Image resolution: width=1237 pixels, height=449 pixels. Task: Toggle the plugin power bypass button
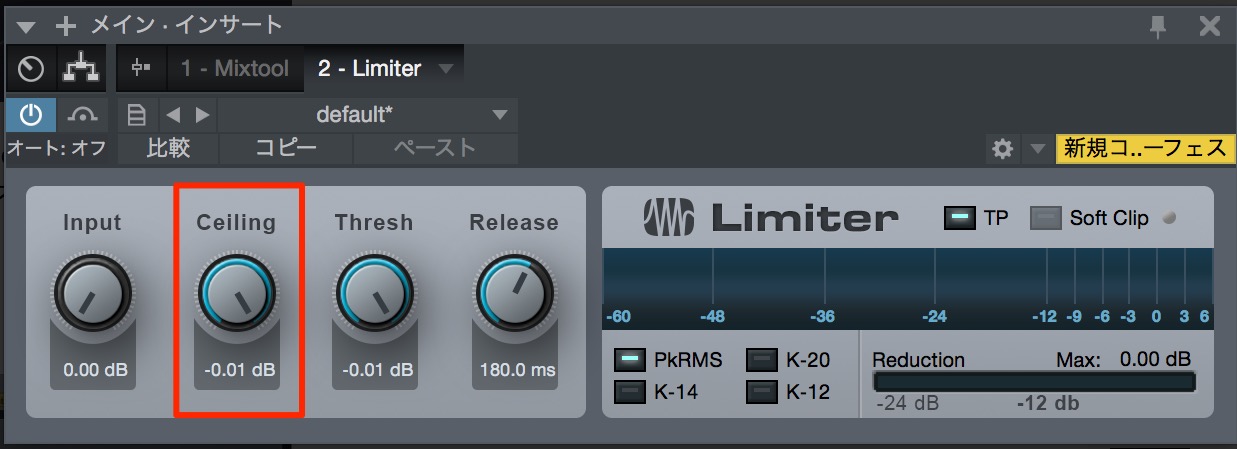pos(31,115)
